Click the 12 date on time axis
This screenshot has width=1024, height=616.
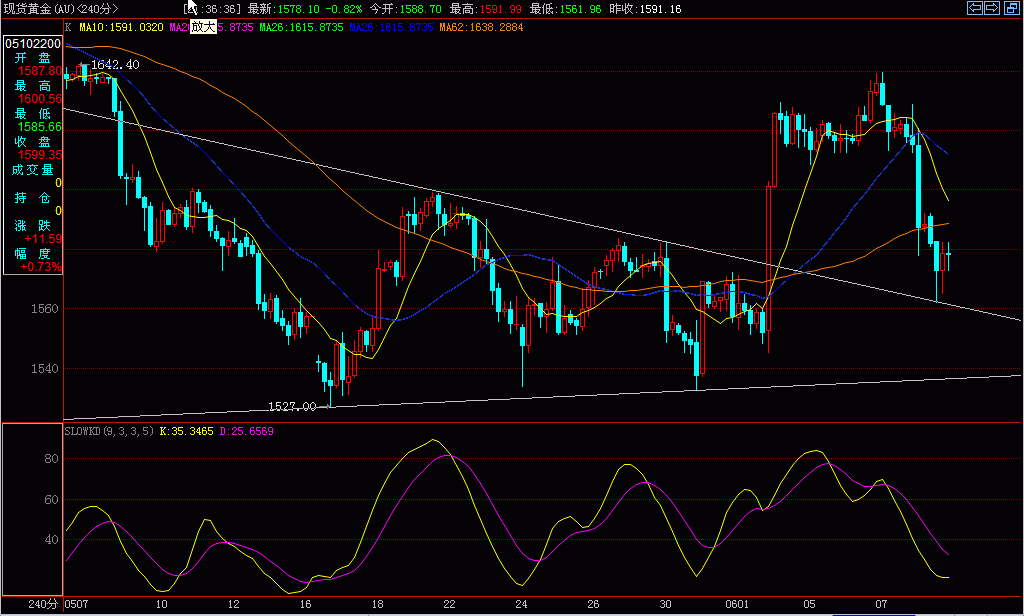click(233, 604)
